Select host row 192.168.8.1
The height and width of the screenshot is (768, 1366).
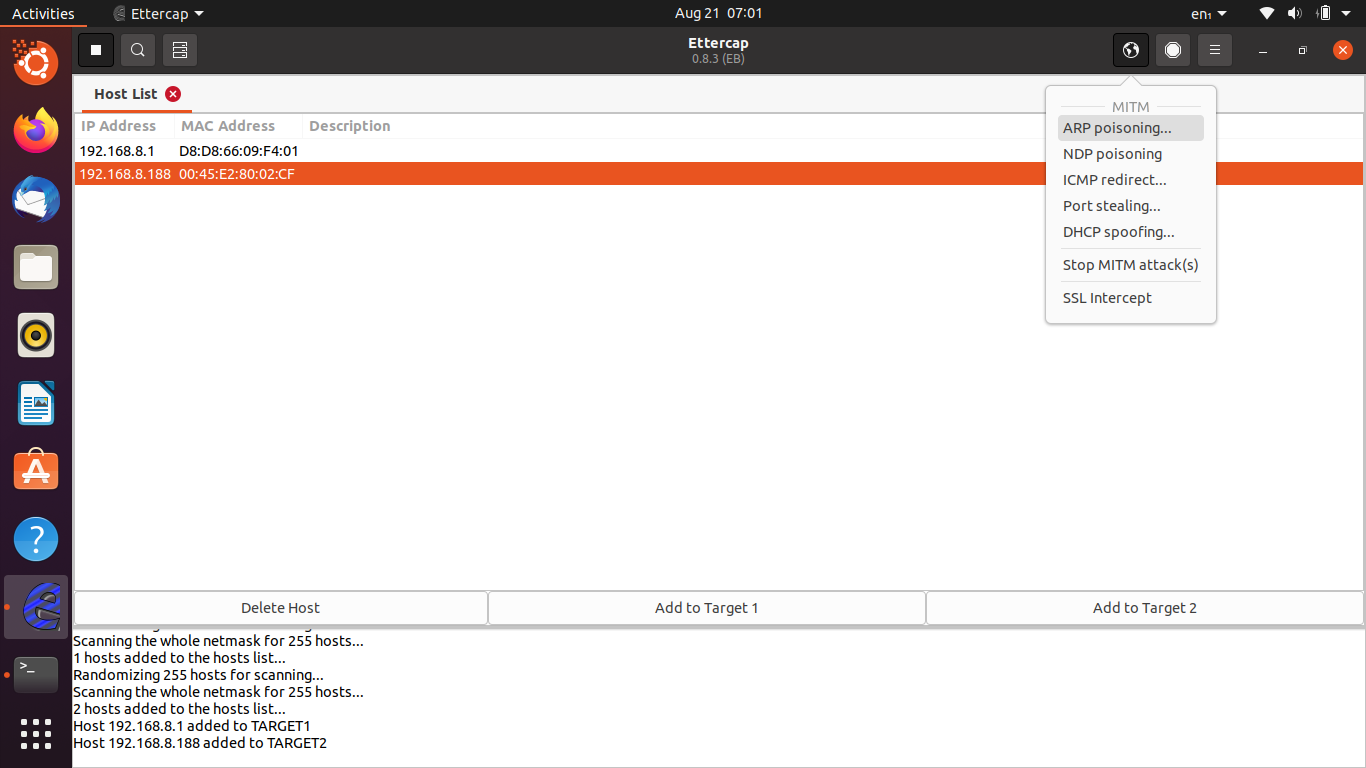[x=719, y=151]
